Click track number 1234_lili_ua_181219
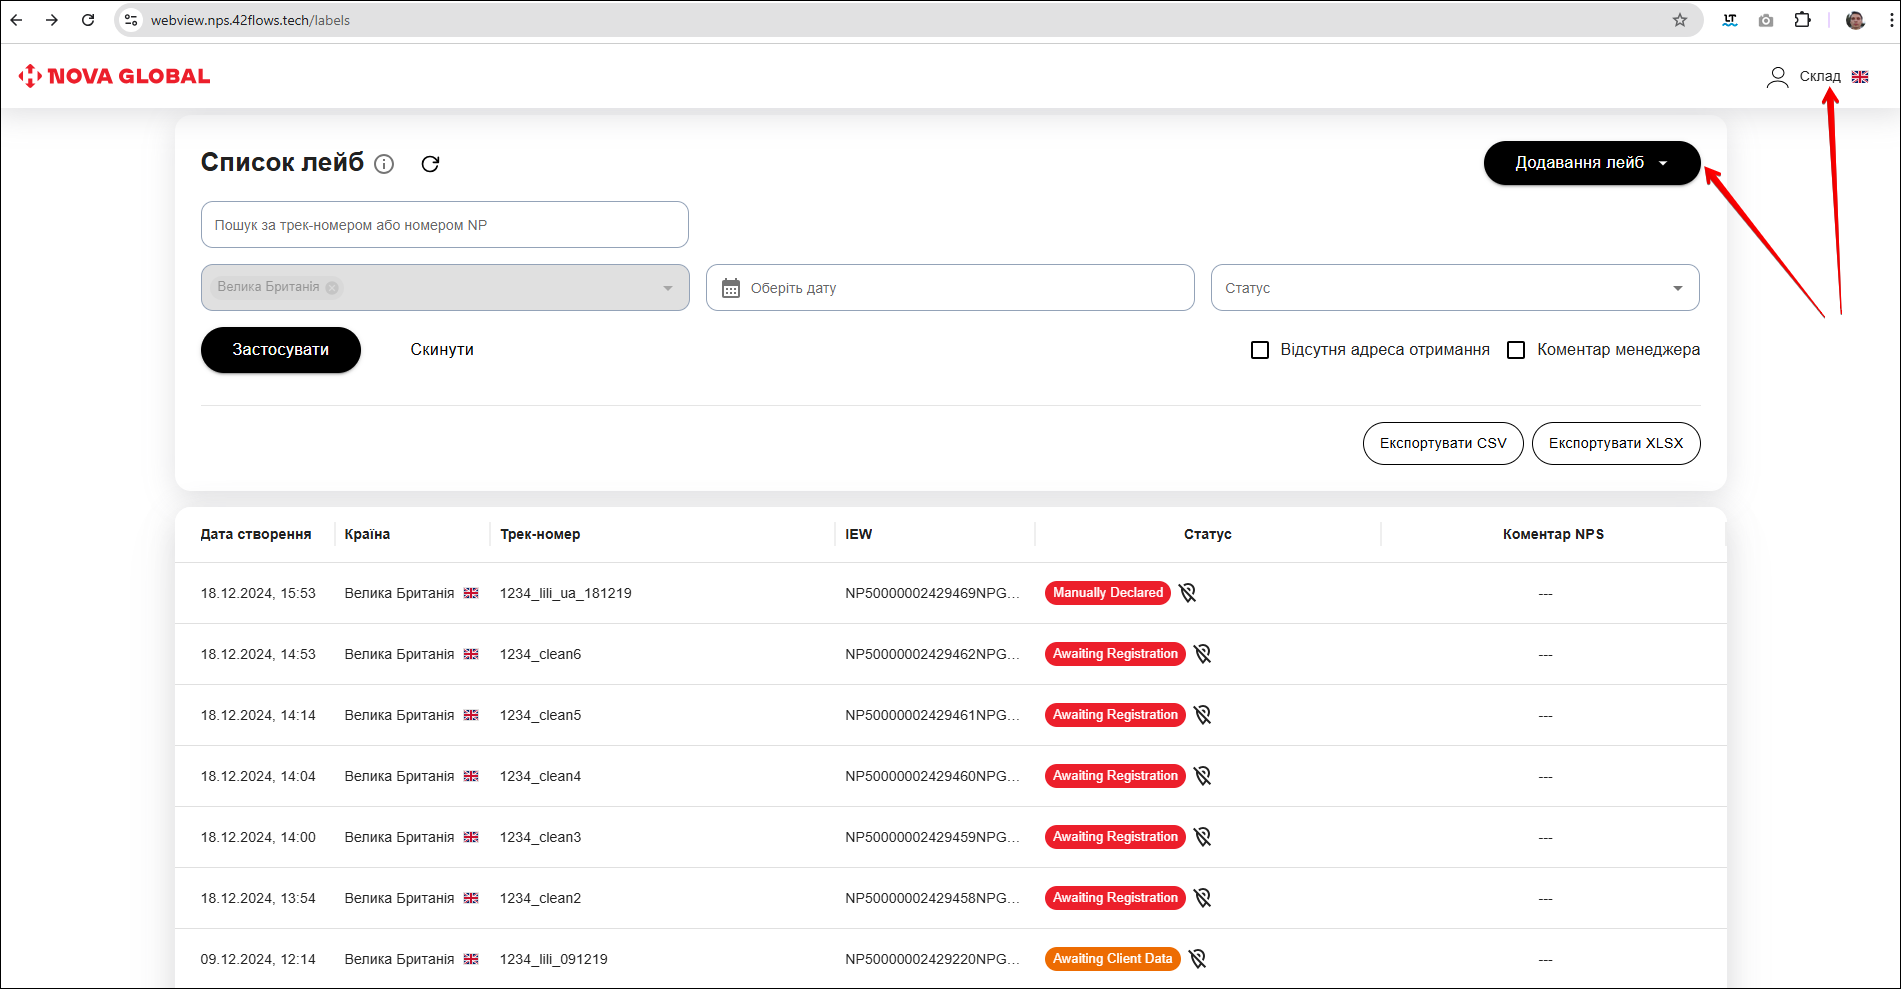1901x989 pixels. (x=566, y=593)
